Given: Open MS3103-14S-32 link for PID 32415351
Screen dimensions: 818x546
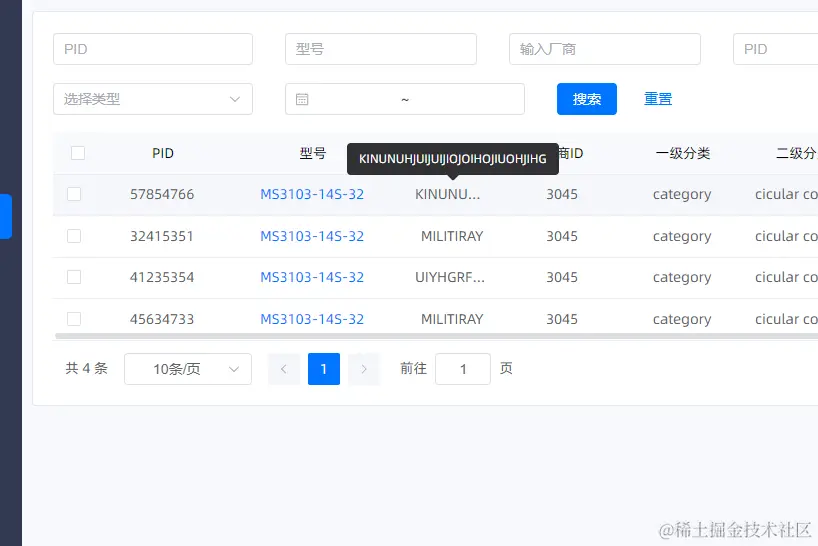Looking at the screenshot, I should (312, 236).
